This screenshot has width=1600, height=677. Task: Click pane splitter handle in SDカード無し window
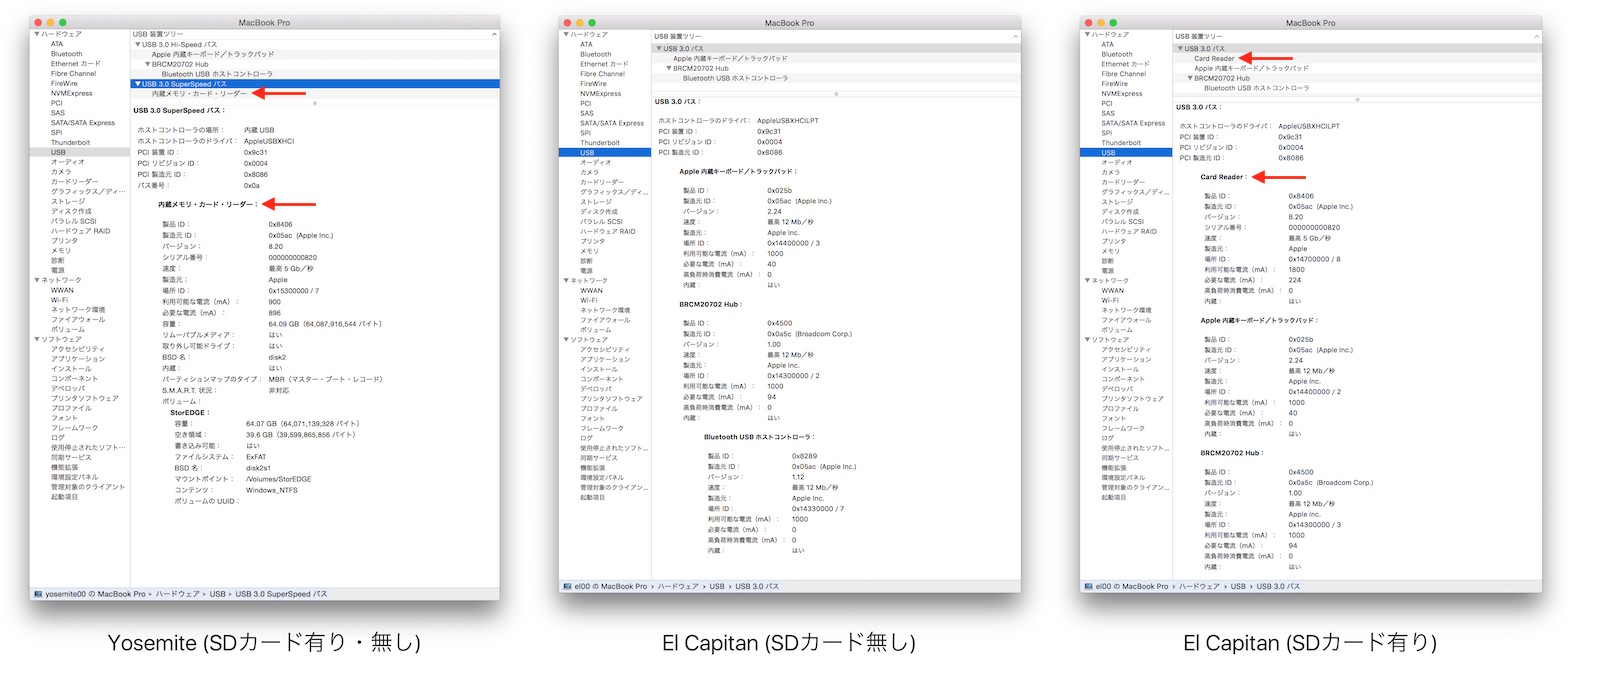tap(836, 93)
